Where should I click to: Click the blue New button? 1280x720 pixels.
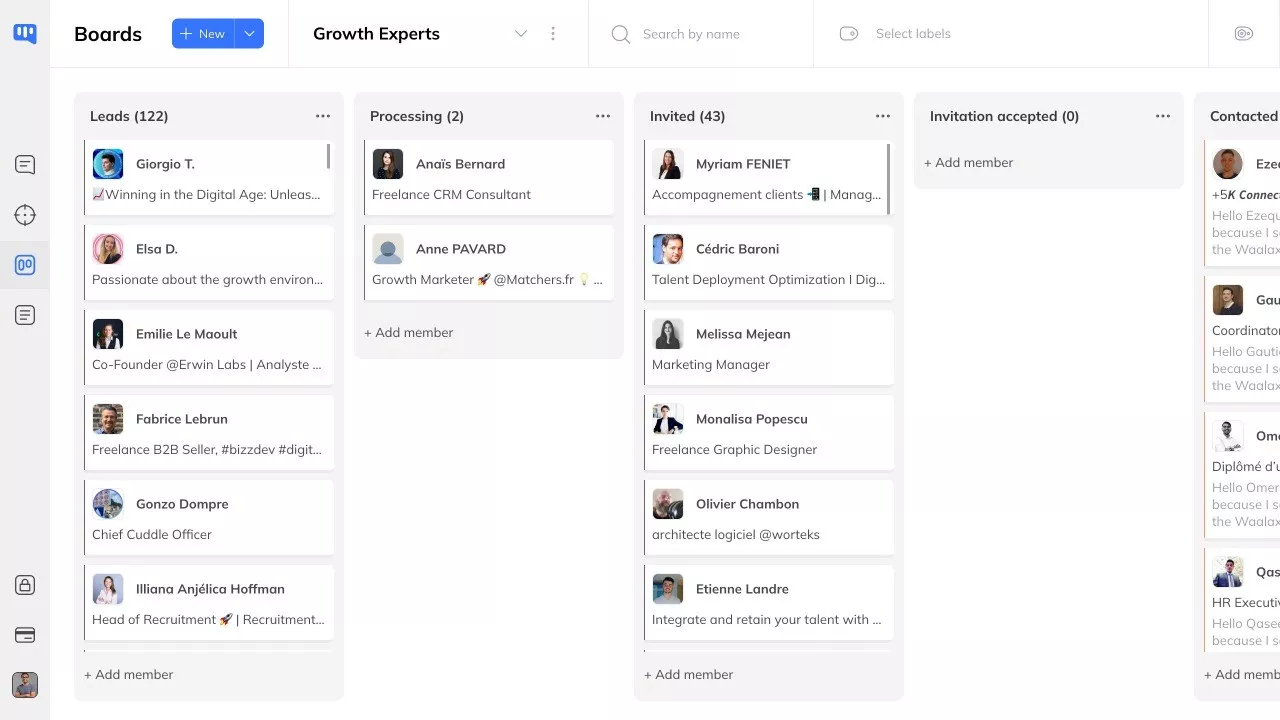203,34
